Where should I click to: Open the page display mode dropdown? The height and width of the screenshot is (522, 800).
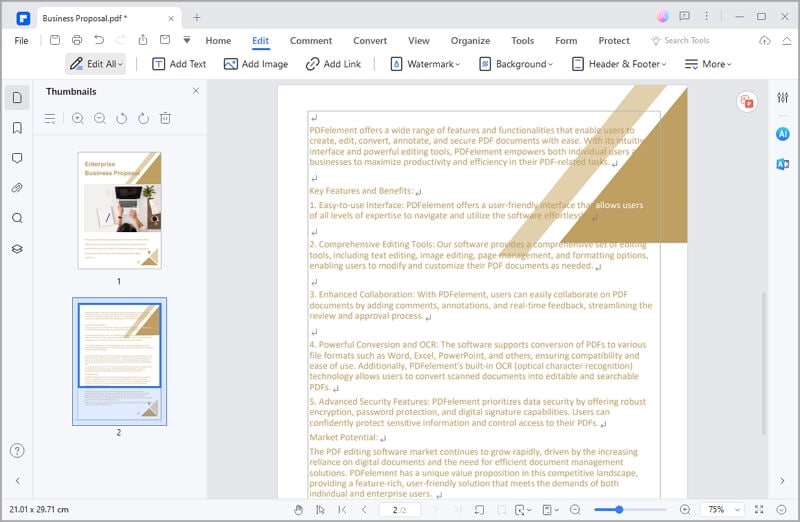click(x=550, y=509)
